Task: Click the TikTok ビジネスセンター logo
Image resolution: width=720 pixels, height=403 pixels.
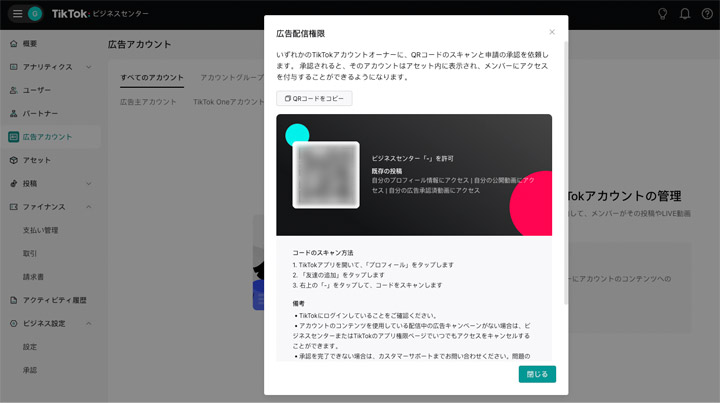Action: 100,14
